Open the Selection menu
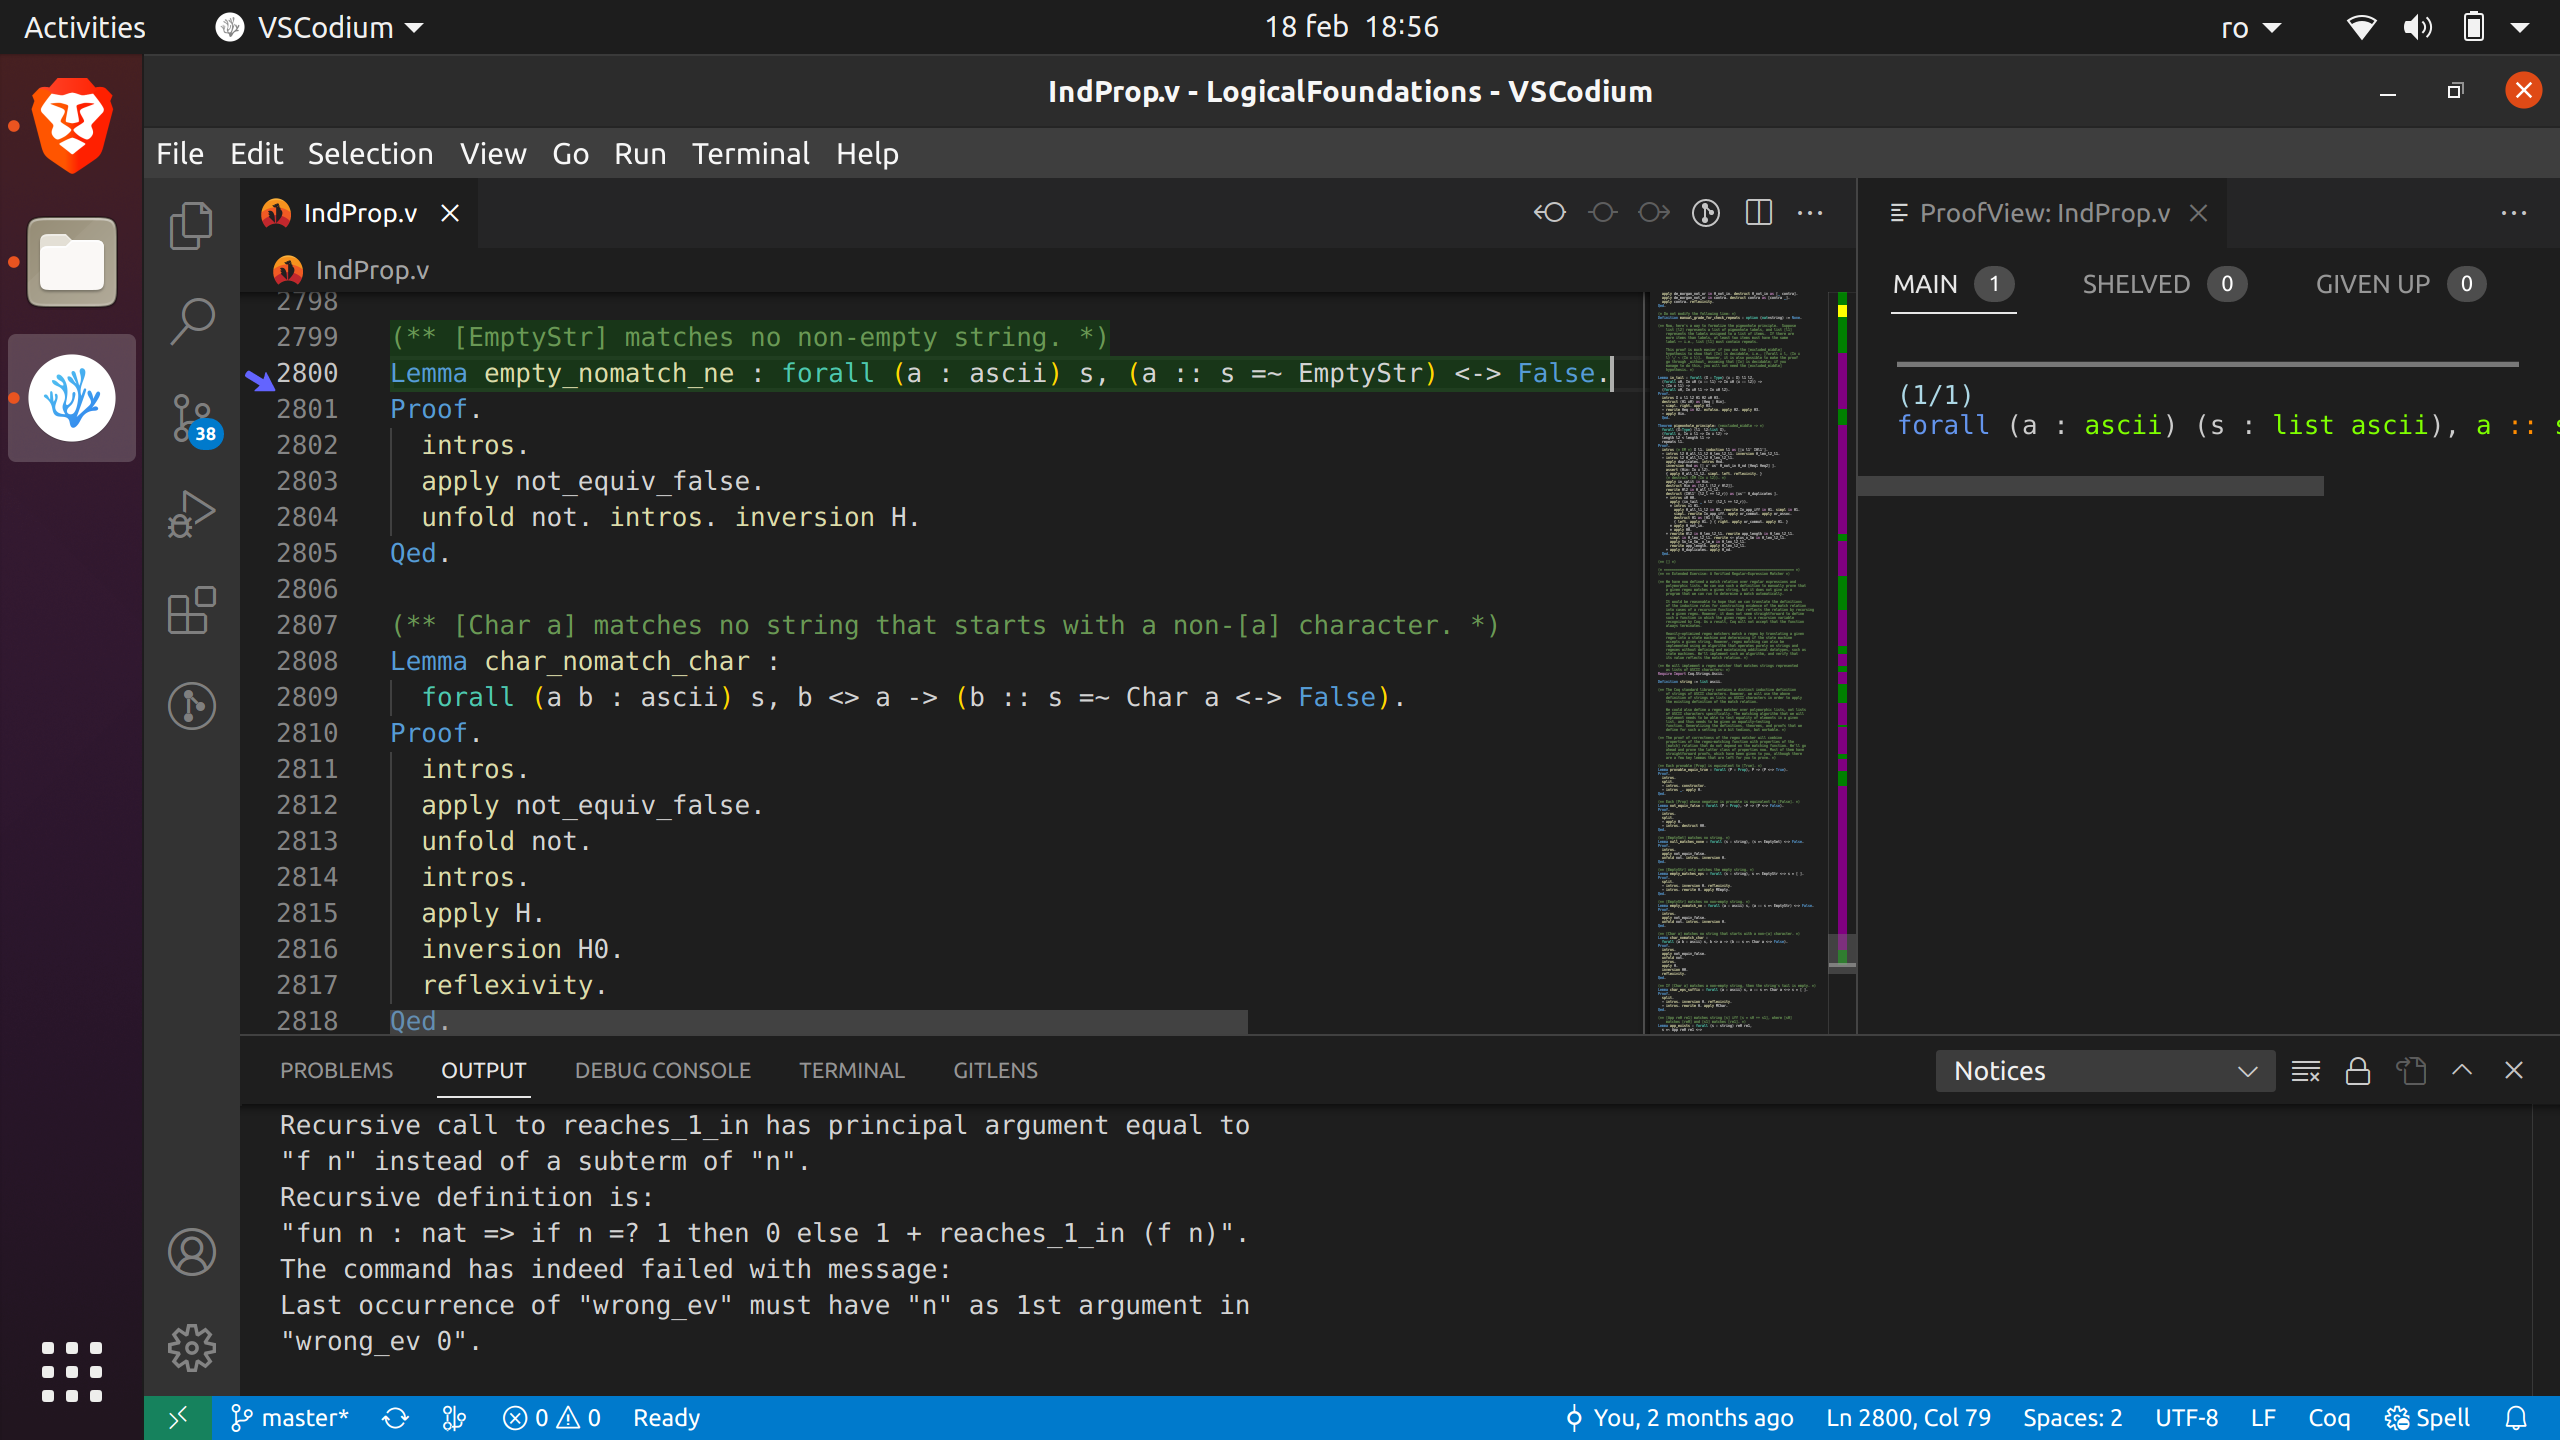 click(x=370, y=154)
